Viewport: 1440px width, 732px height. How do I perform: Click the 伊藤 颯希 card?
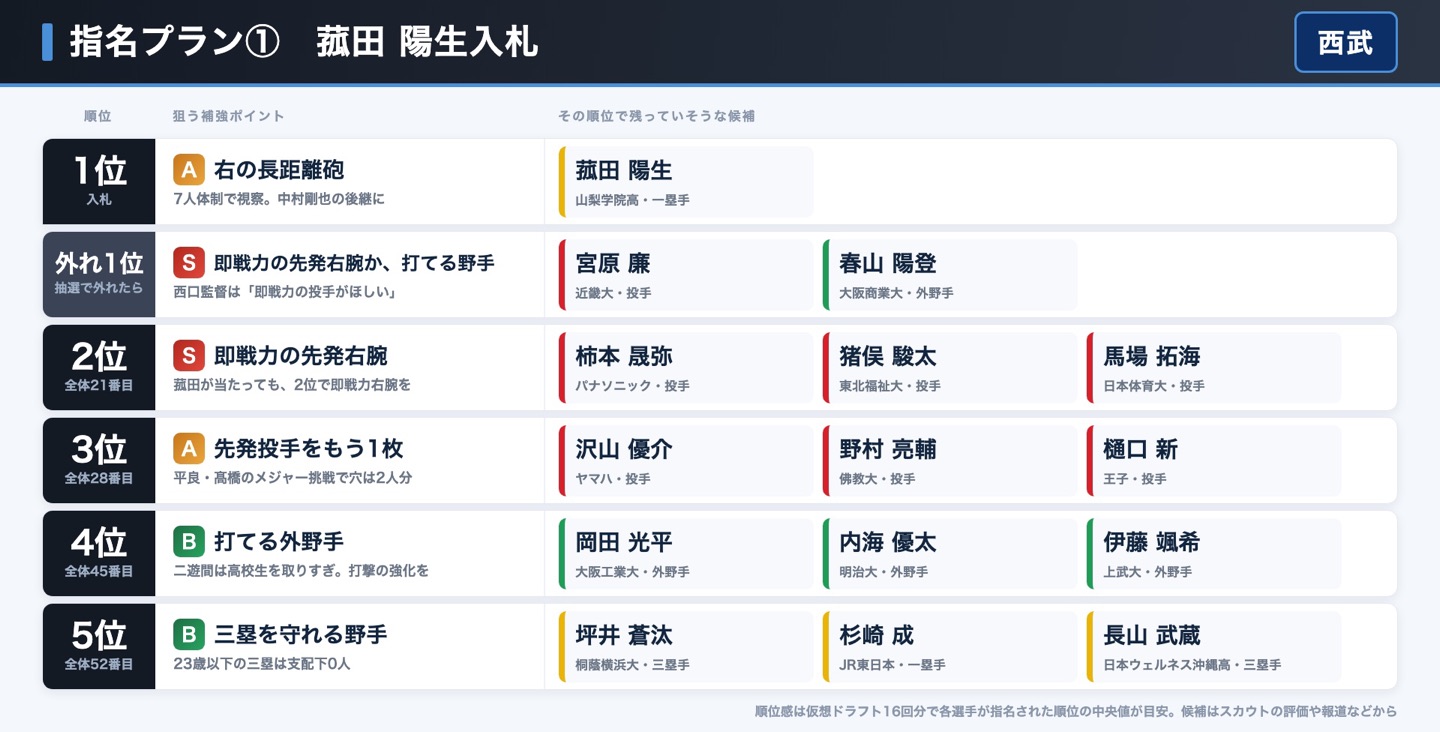coord(1214,554)
